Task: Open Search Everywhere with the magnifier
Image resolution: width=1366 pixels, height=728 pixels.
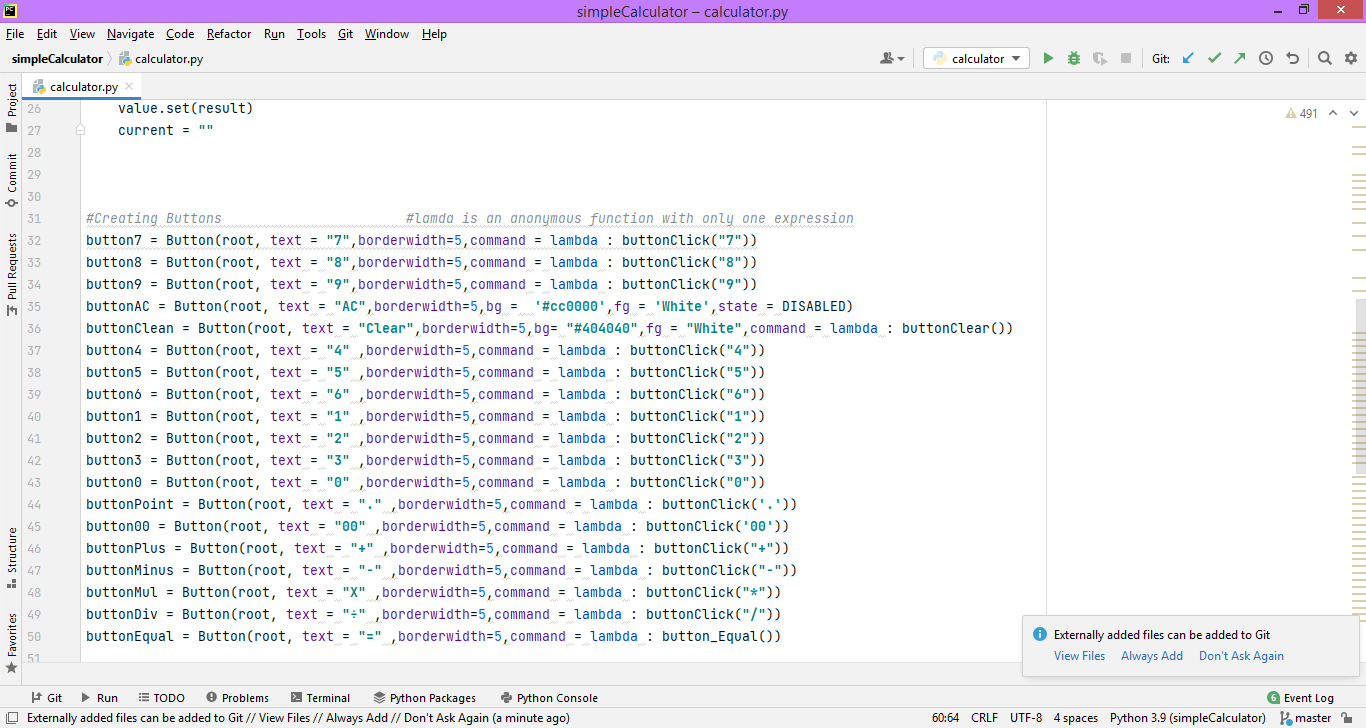Action: click(1326, 58)
